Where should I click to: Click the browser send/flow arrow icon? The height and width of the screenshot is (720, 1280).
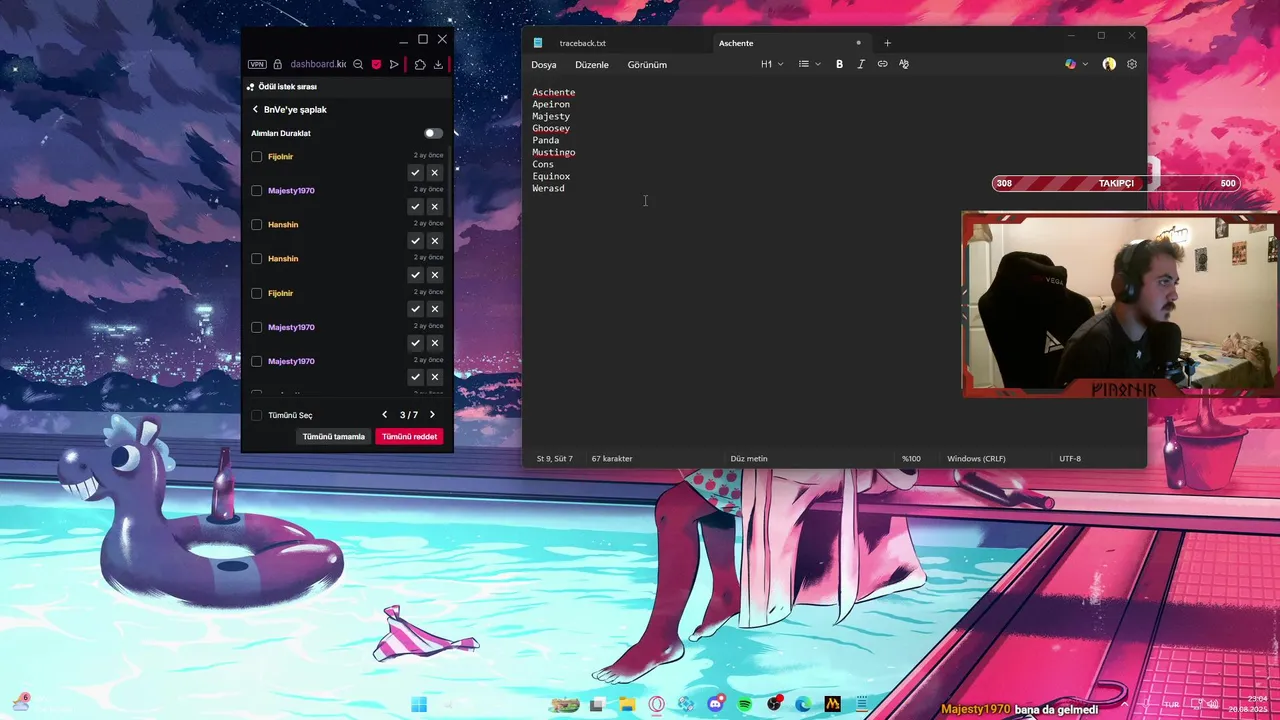[x=394, y=64]
